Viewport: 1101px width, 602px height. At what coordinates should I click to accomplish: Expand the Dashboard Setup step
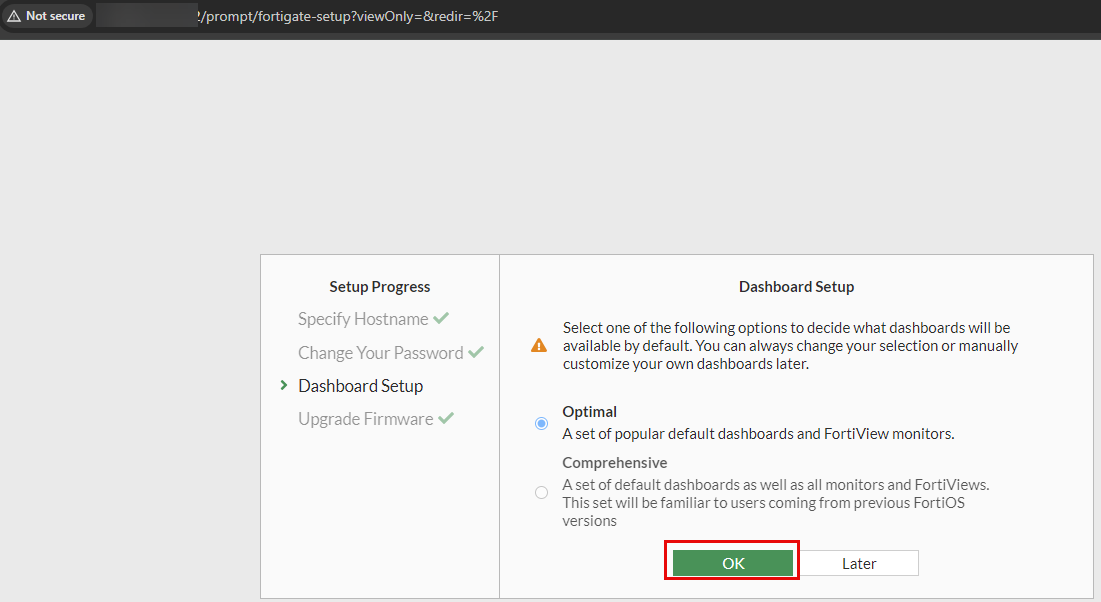tap(360, 385)
